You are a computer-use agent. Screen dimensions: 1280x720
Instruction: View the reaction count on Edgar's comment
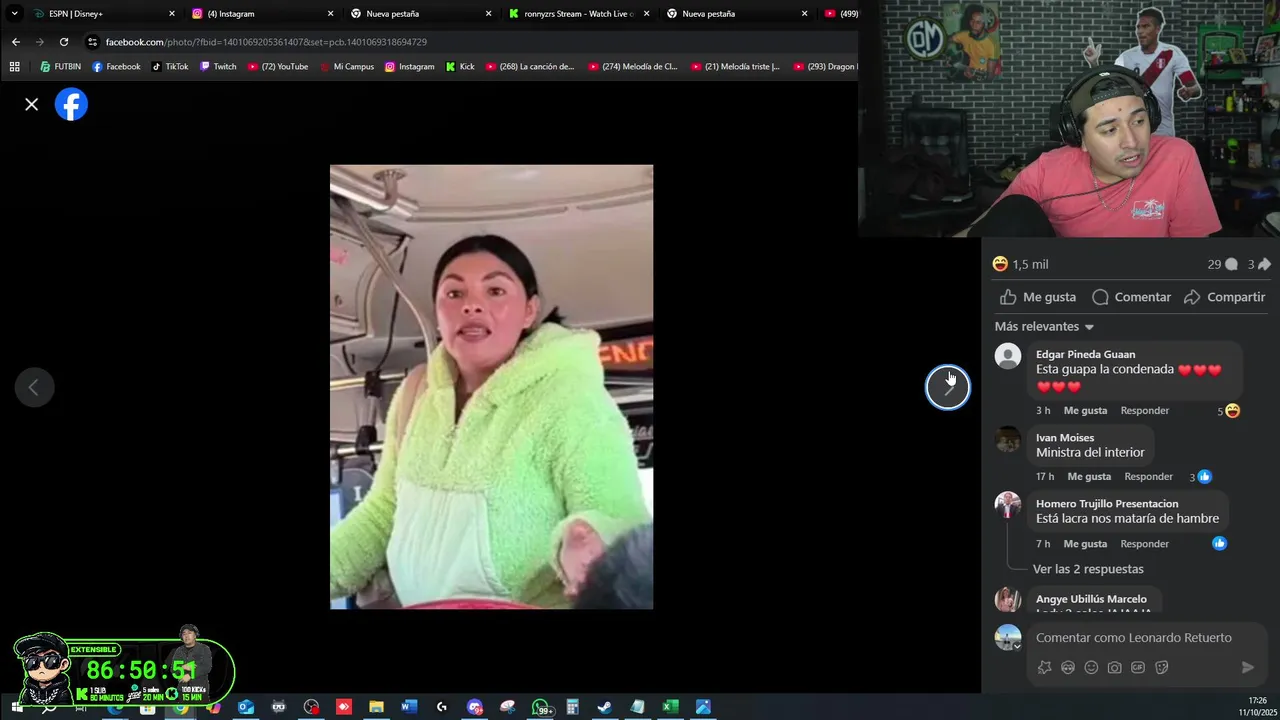point(1228,411)
